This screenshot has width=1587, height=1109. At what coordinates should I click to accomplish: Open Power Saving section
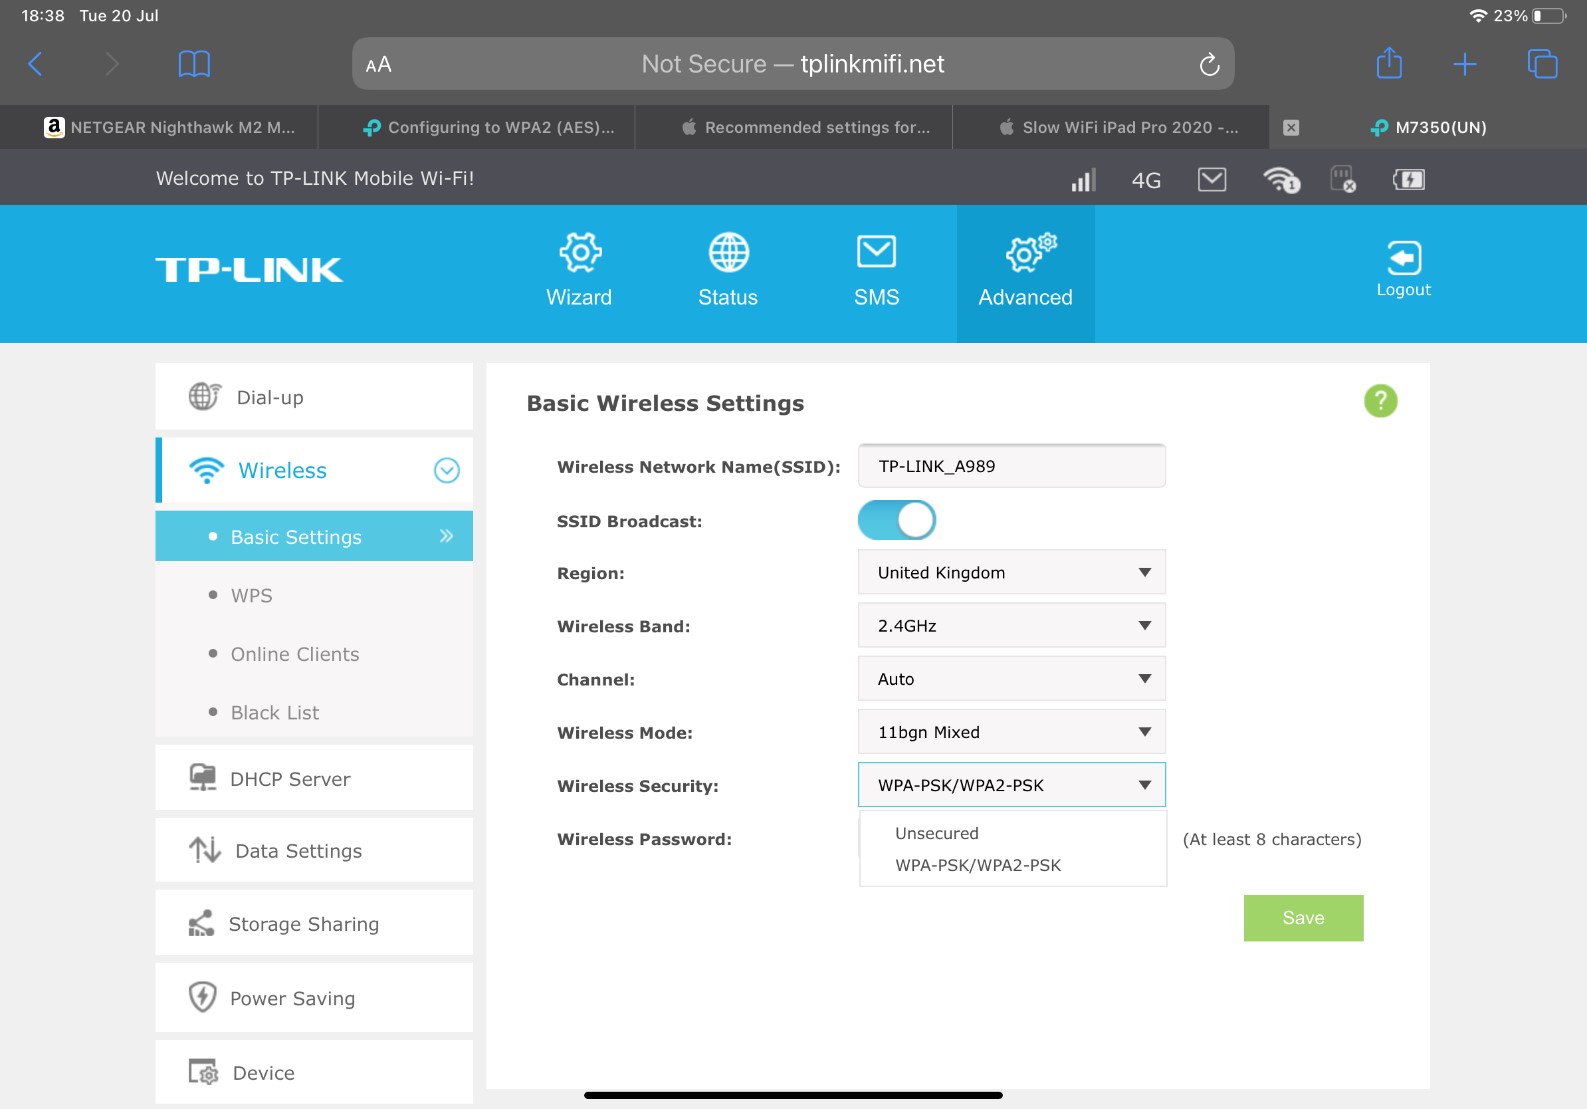click(x=314, y=998)
